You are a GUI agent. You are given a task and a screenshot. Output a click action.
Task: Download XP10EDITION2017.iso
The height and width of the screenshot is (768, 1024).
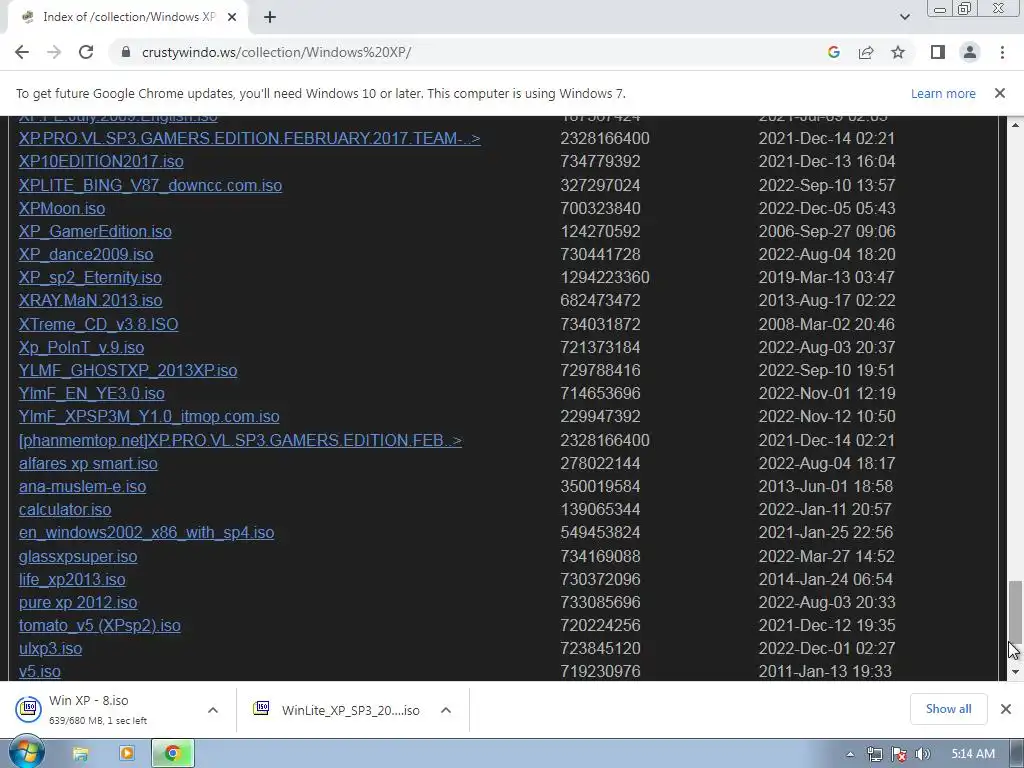[x=101, y=161]
